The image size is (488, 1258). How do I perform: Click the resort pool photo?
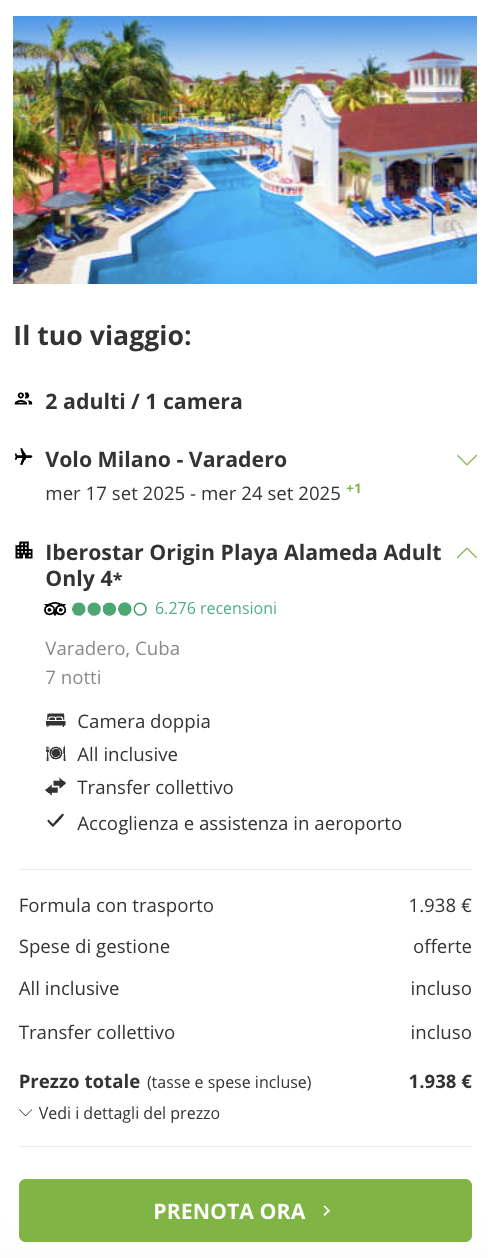[x=245, y=150]
